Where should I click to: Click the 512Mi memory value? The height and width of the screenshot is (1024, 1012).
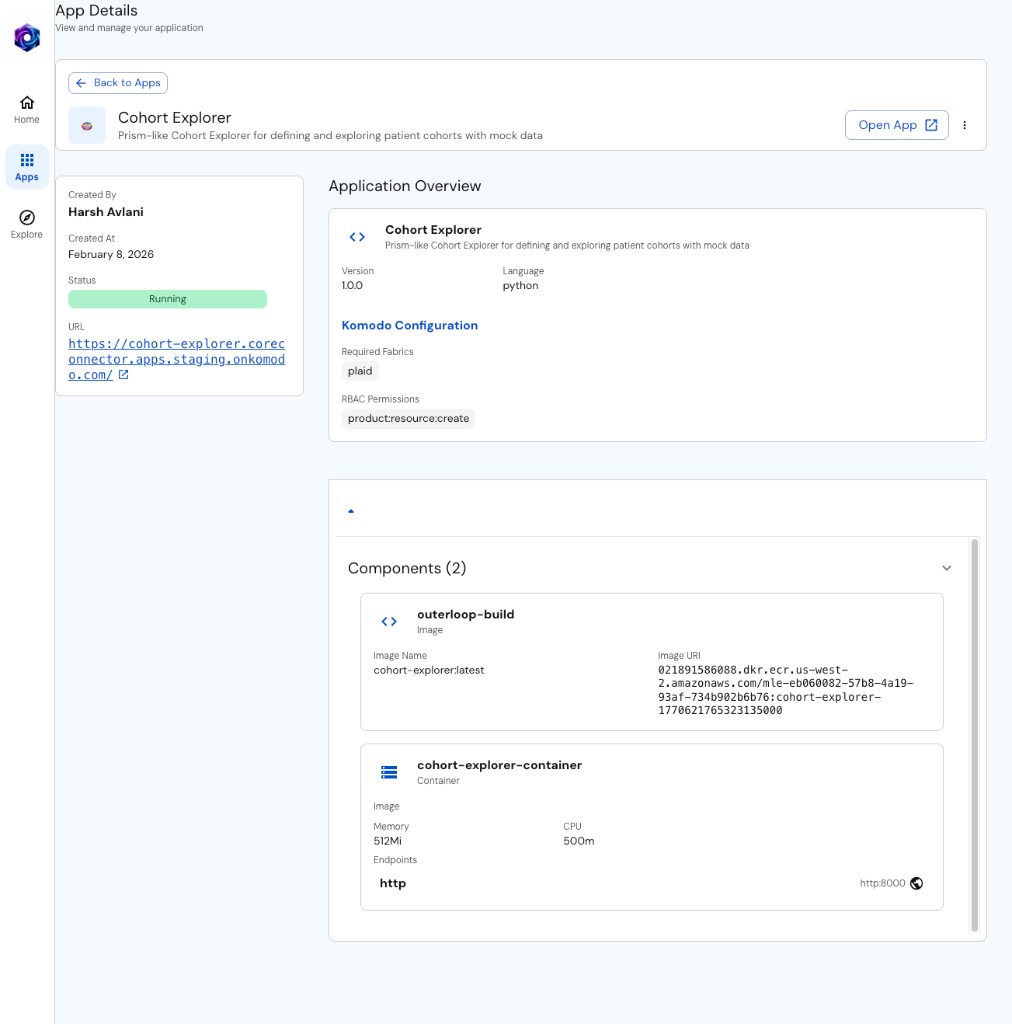pos(387,840)
